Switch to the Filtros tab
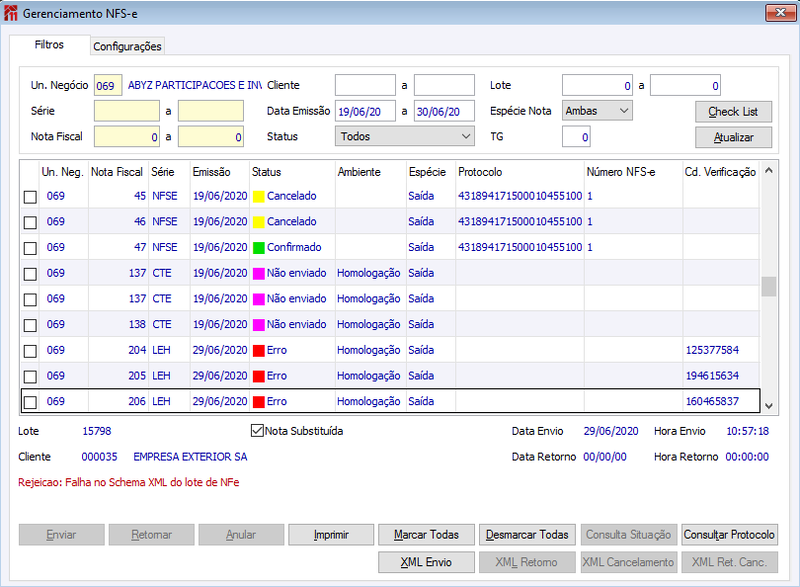Screen dimensions: 800x587 click(49, 45)
